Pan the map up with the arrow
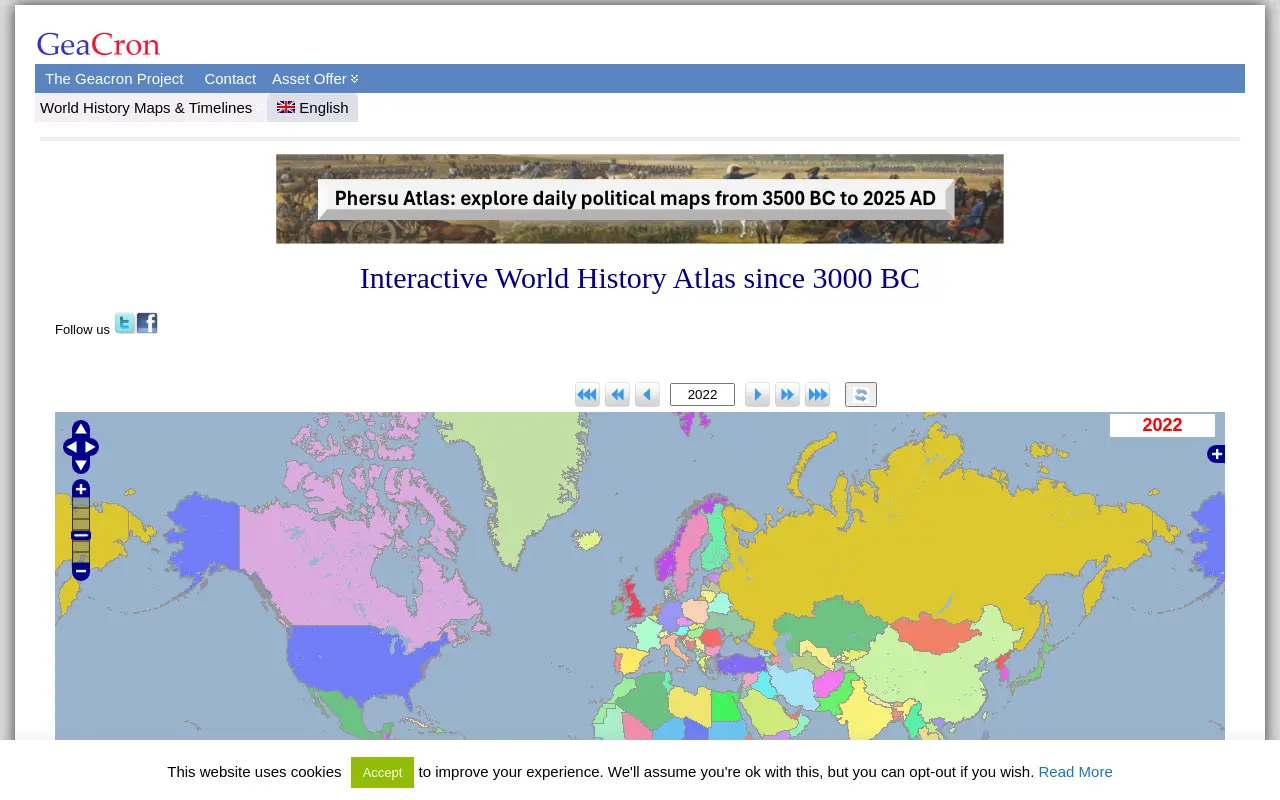The image size is (1280, 800). tap(81, 430)
